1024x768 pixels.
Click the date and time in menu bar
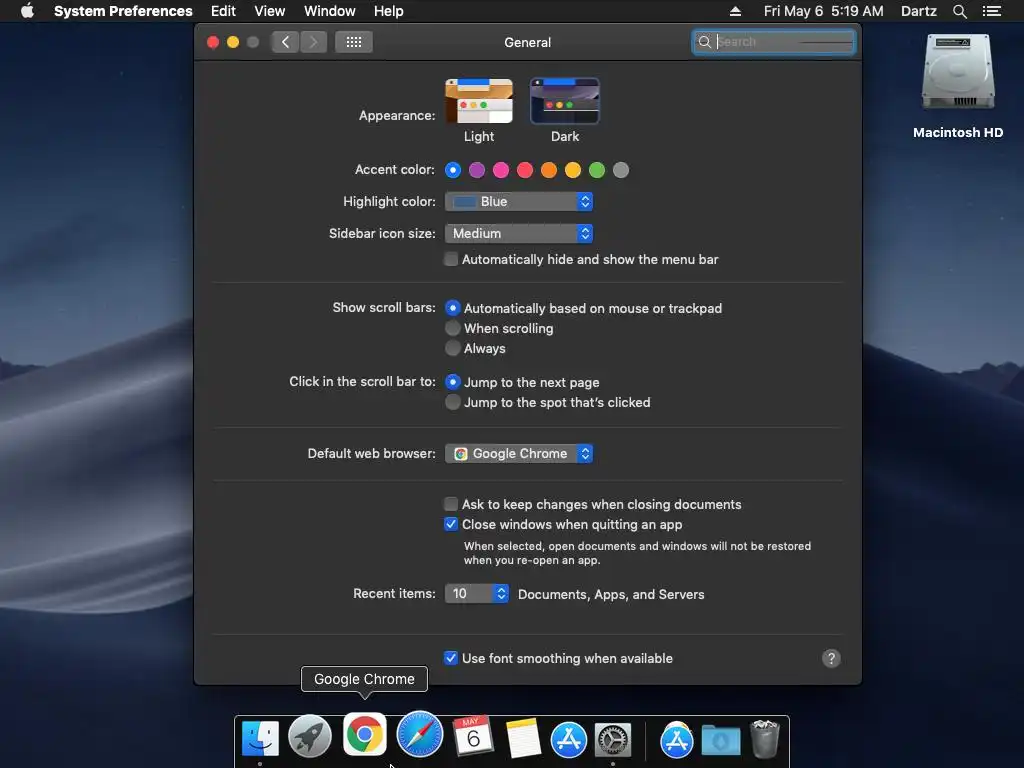tap(824, 11)
